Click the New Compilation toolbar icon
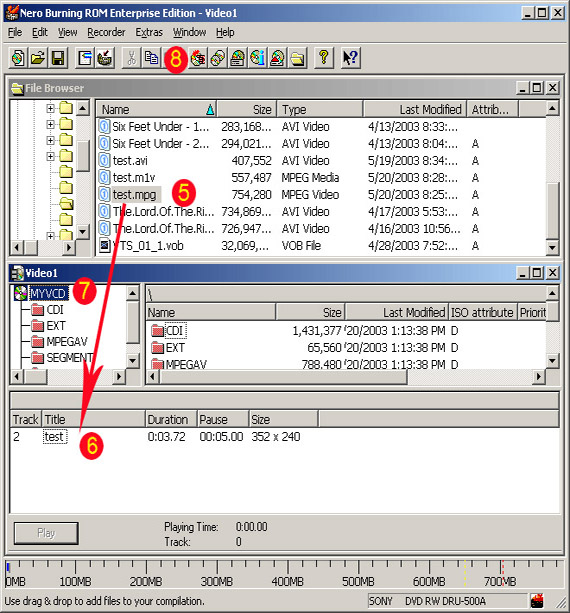 point(18,58)
